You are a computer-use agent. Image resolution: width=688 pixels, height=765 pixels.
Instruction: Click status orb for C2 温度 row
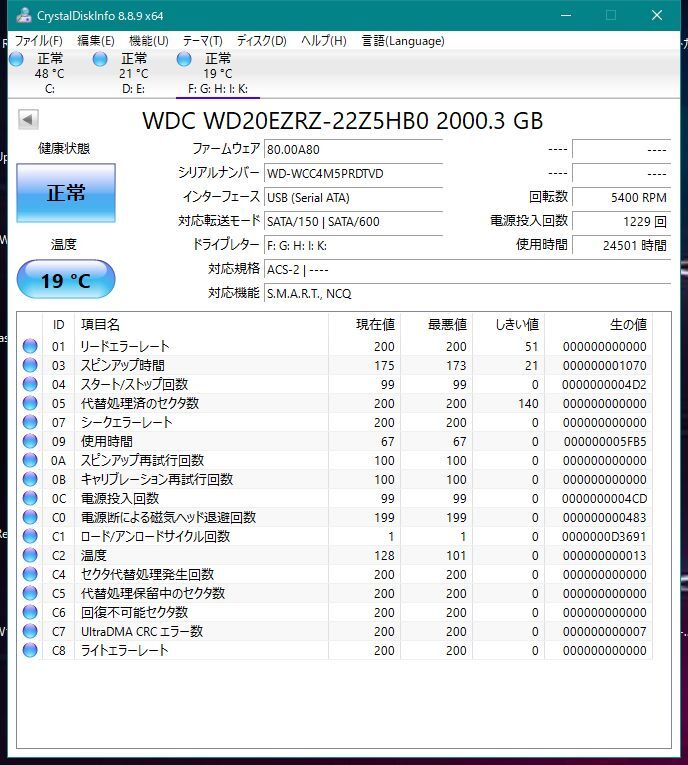pyautogui.click(x=30, y=555)
